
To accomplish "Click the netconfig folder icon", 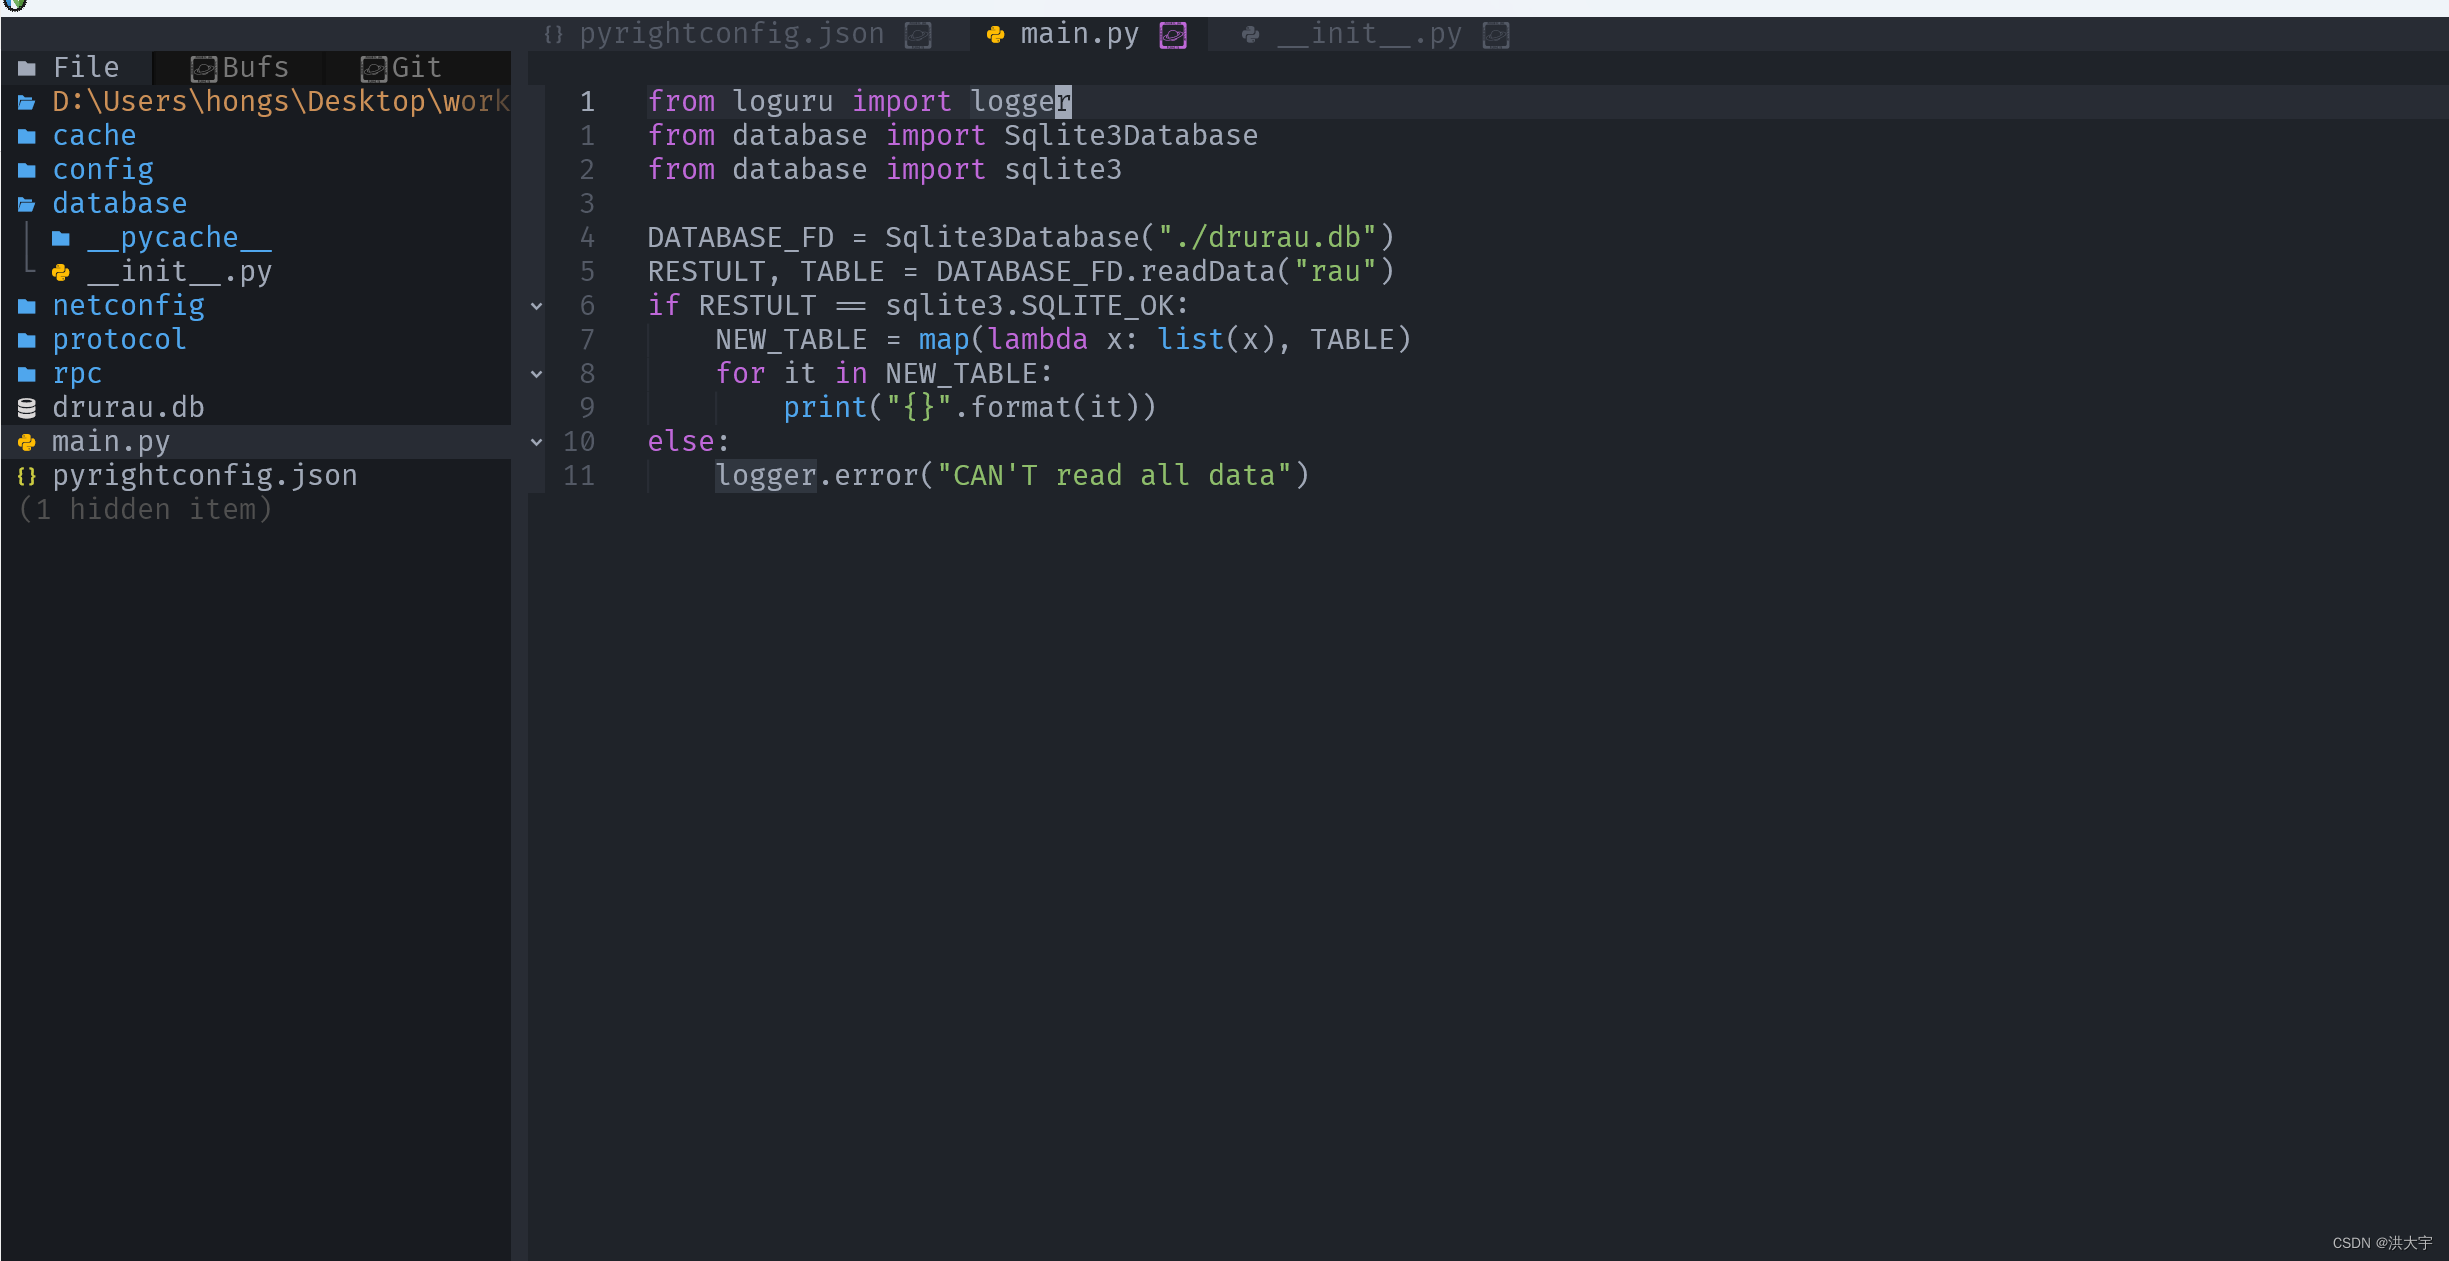I will pyautogui.click(x=27, y=306).
